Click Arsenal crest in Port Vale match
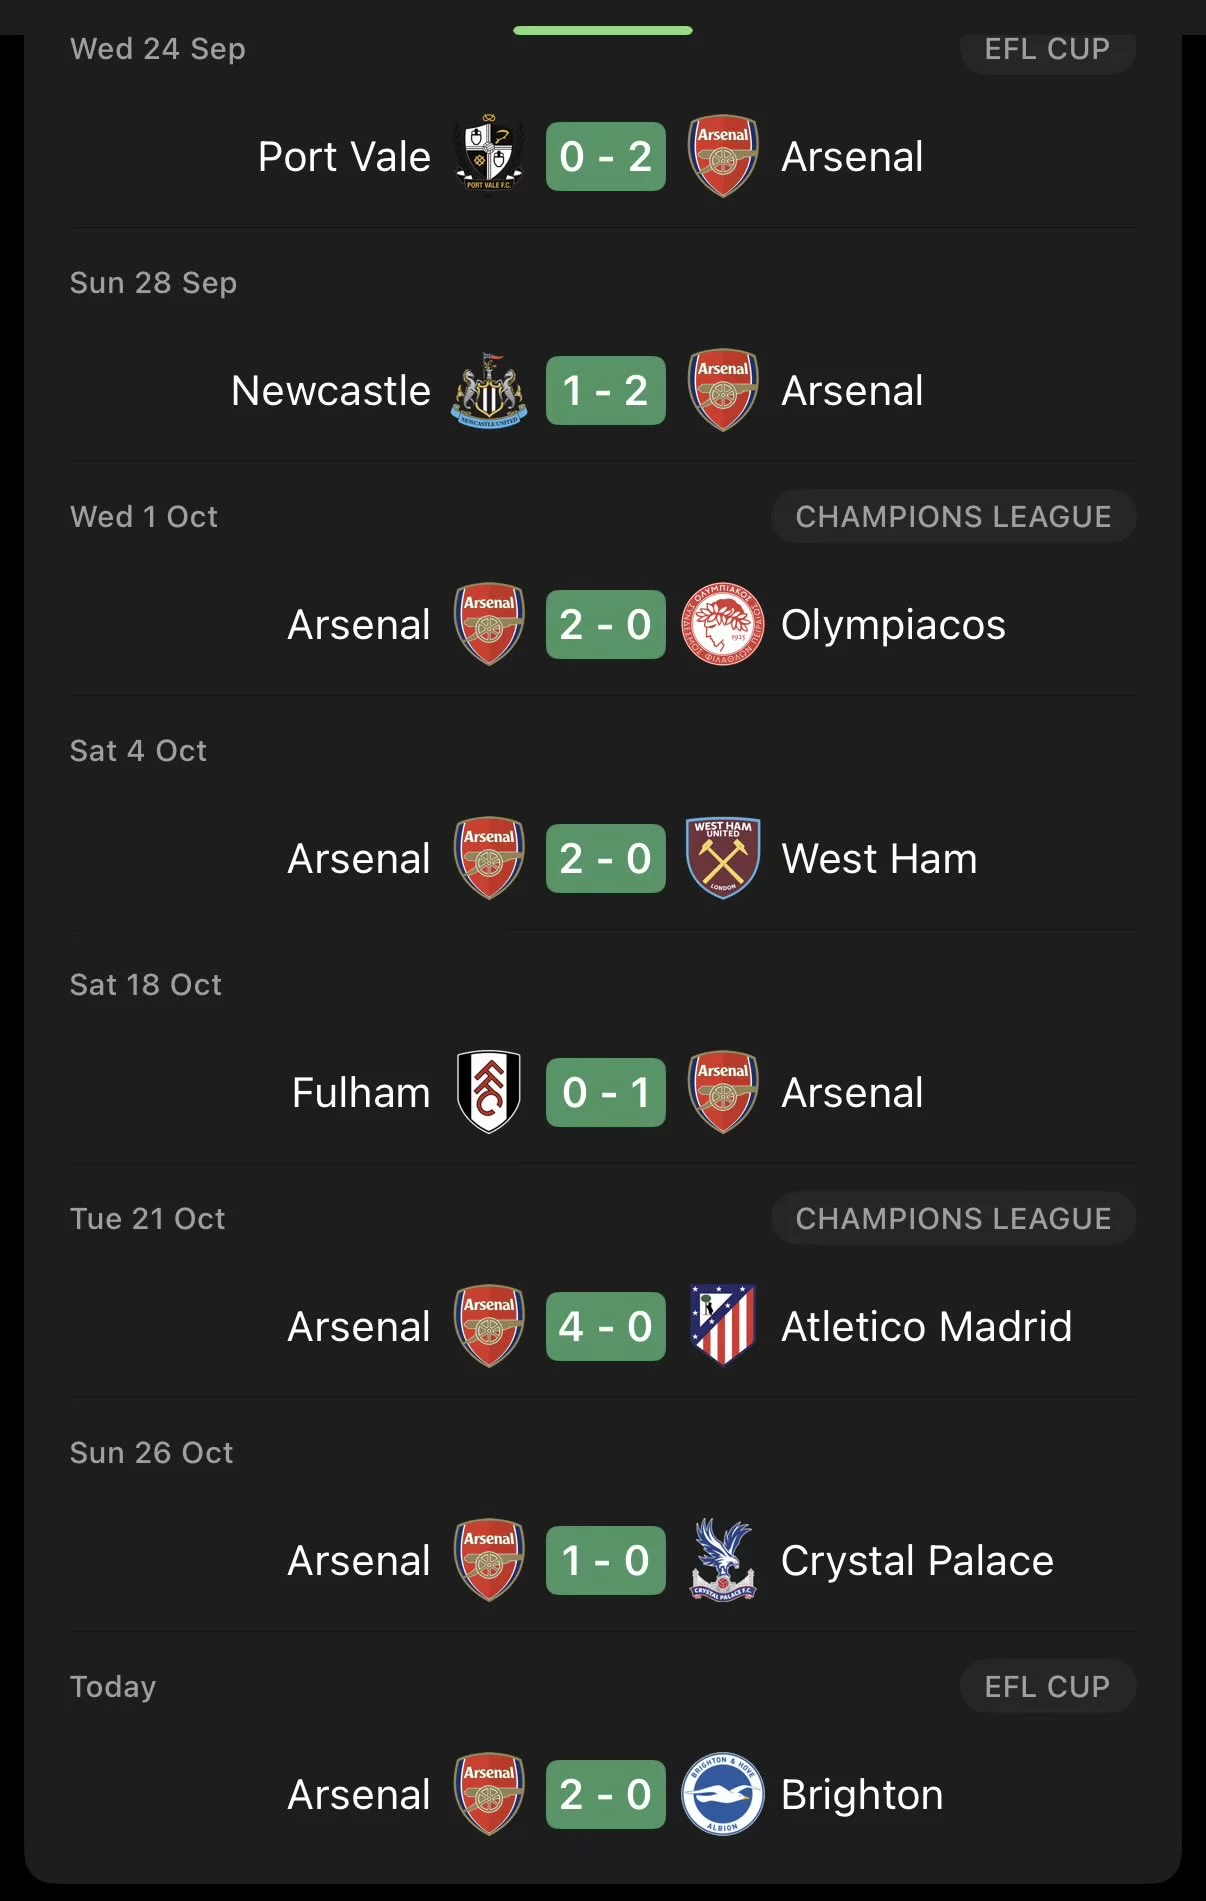The height and width of the screenshot is (1901, 1206). pyautogui.click(x=723, y=156)
